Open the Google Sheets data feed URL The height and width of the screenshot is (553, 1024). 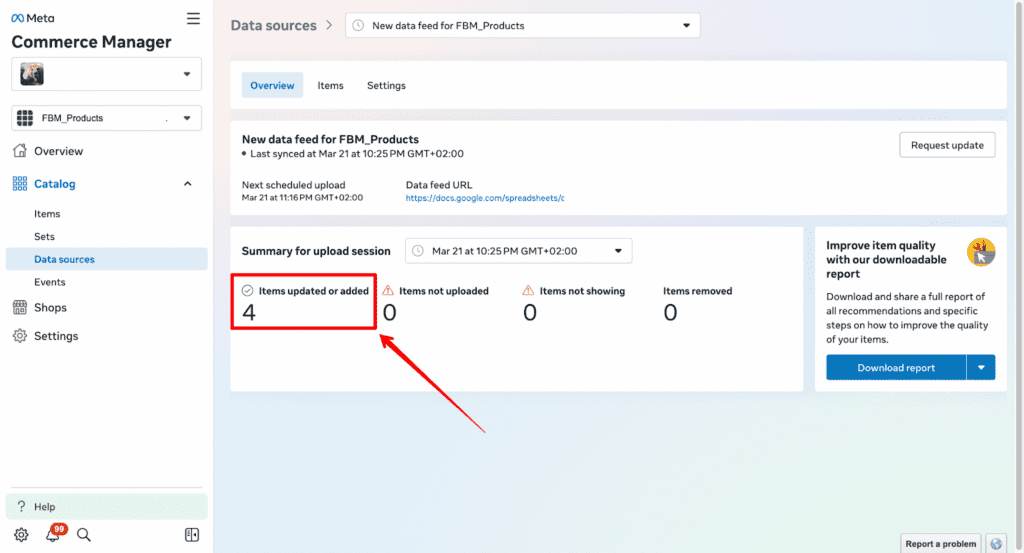(485, 198)
